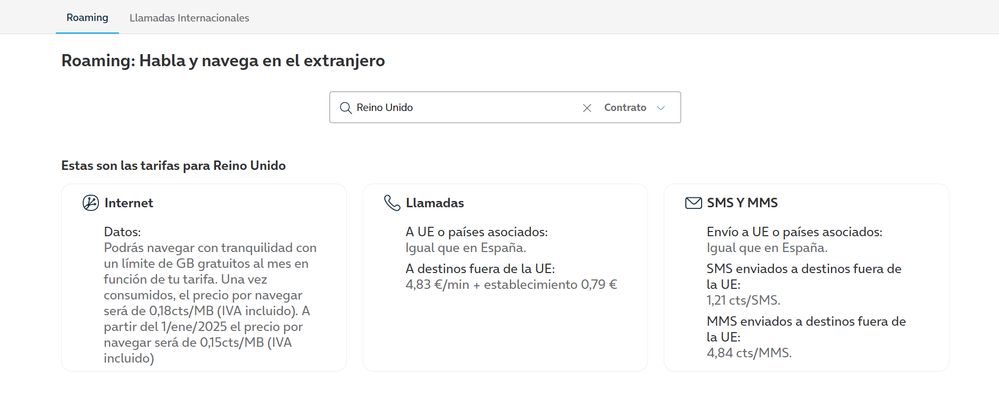This screenshot has width=999, height=393.
Task: Expand the chevron next to Contrato
Action: 661,108
